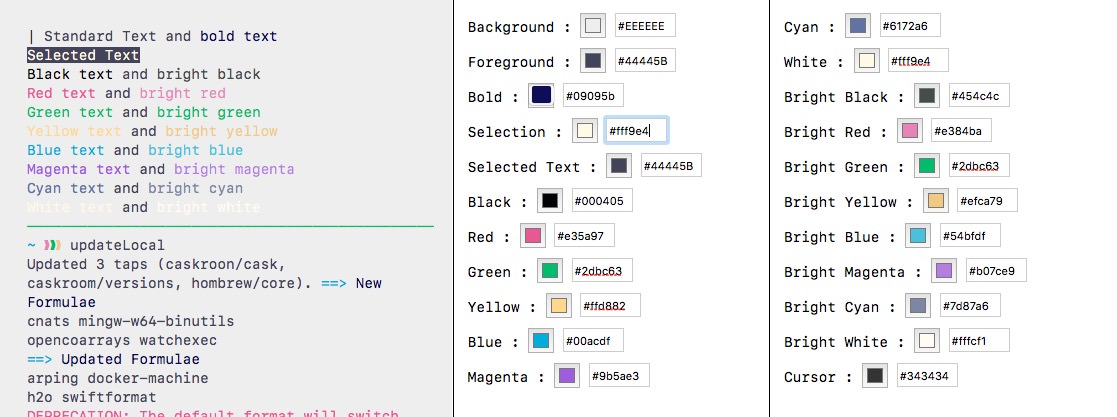Pick the Green color swatch
Image resolution: width=1117 pixels, height=417 pixels.
(550, 271)
